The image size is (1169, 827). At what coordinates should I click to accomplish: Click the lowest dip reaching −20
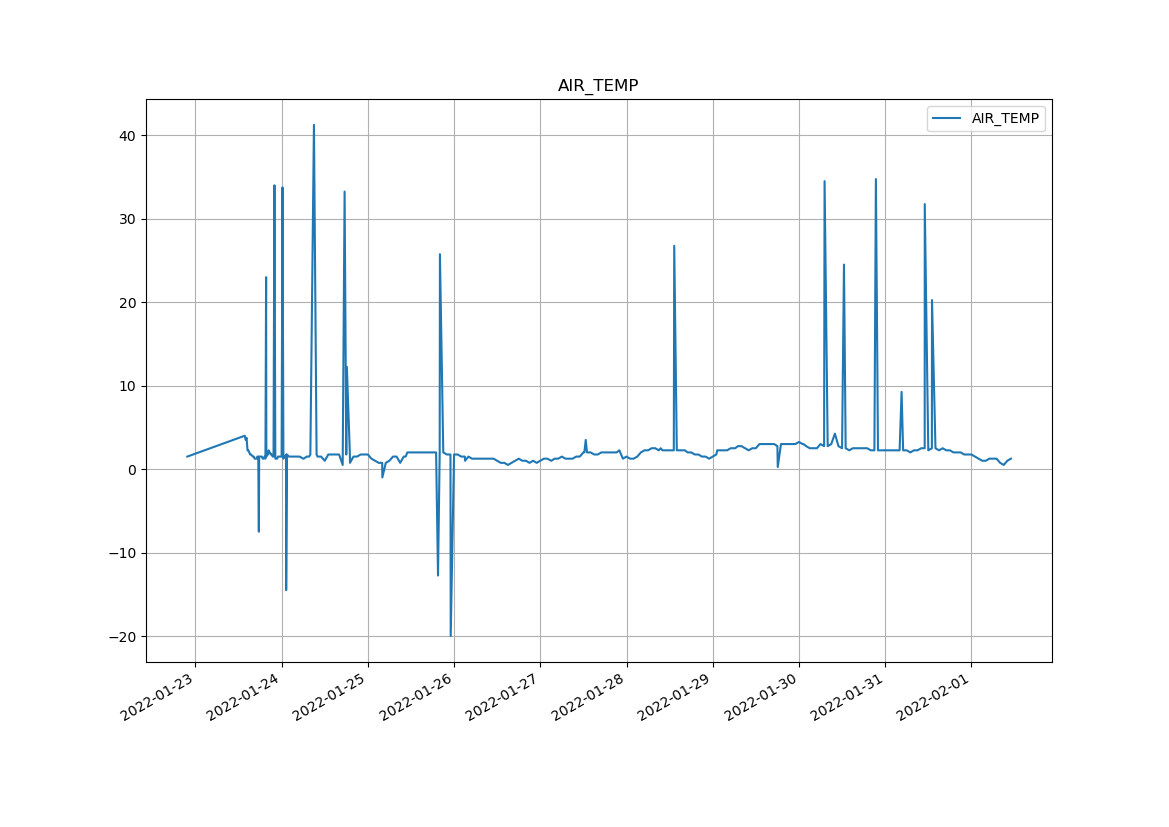tap(450, 635)
